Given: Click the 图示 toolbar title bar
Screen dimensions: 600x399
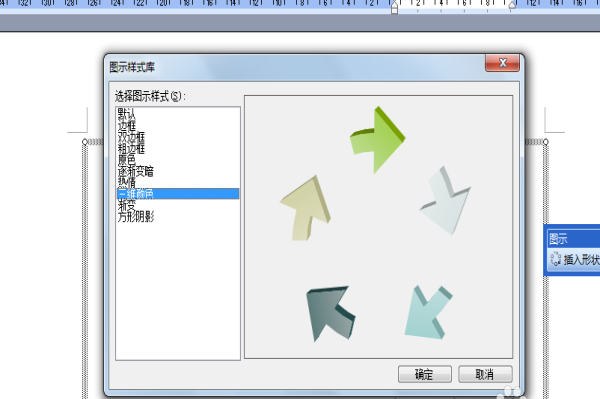Looking at the screenshot, I should [573, 239].
